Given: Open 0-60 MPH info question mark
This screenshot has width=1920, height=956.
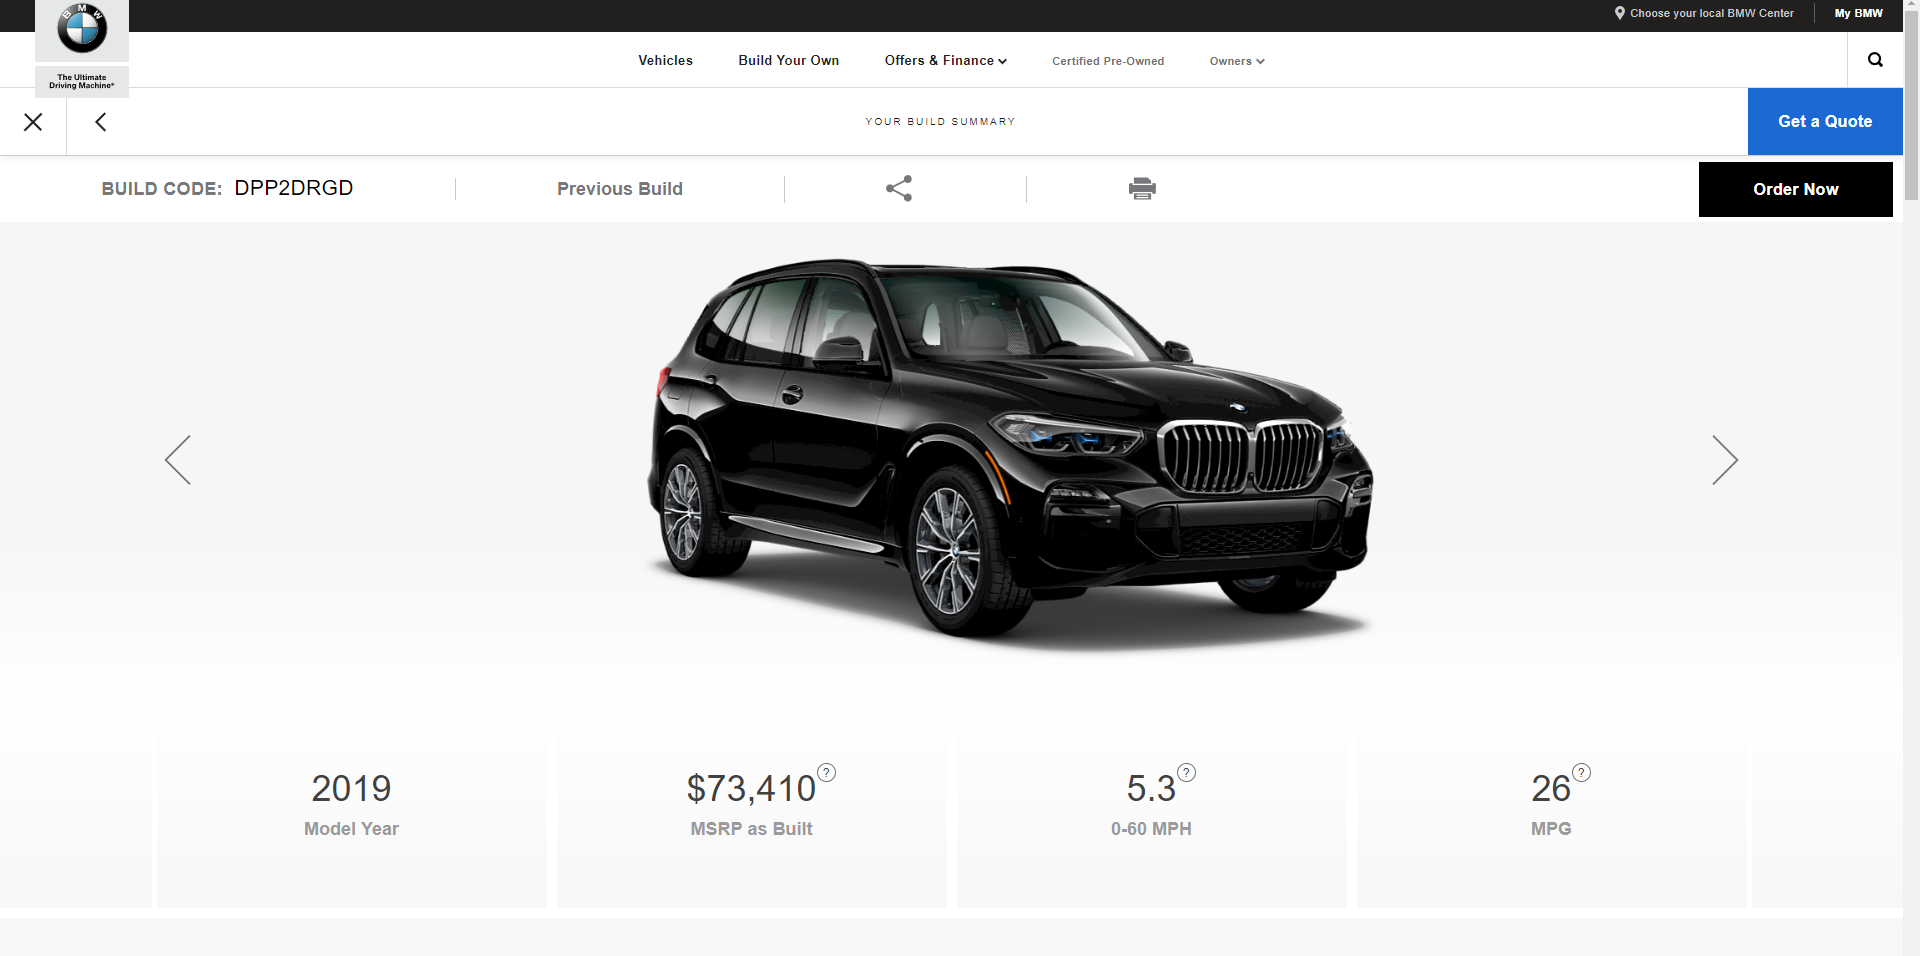Looking at the screenshot, I should 1186,772.
